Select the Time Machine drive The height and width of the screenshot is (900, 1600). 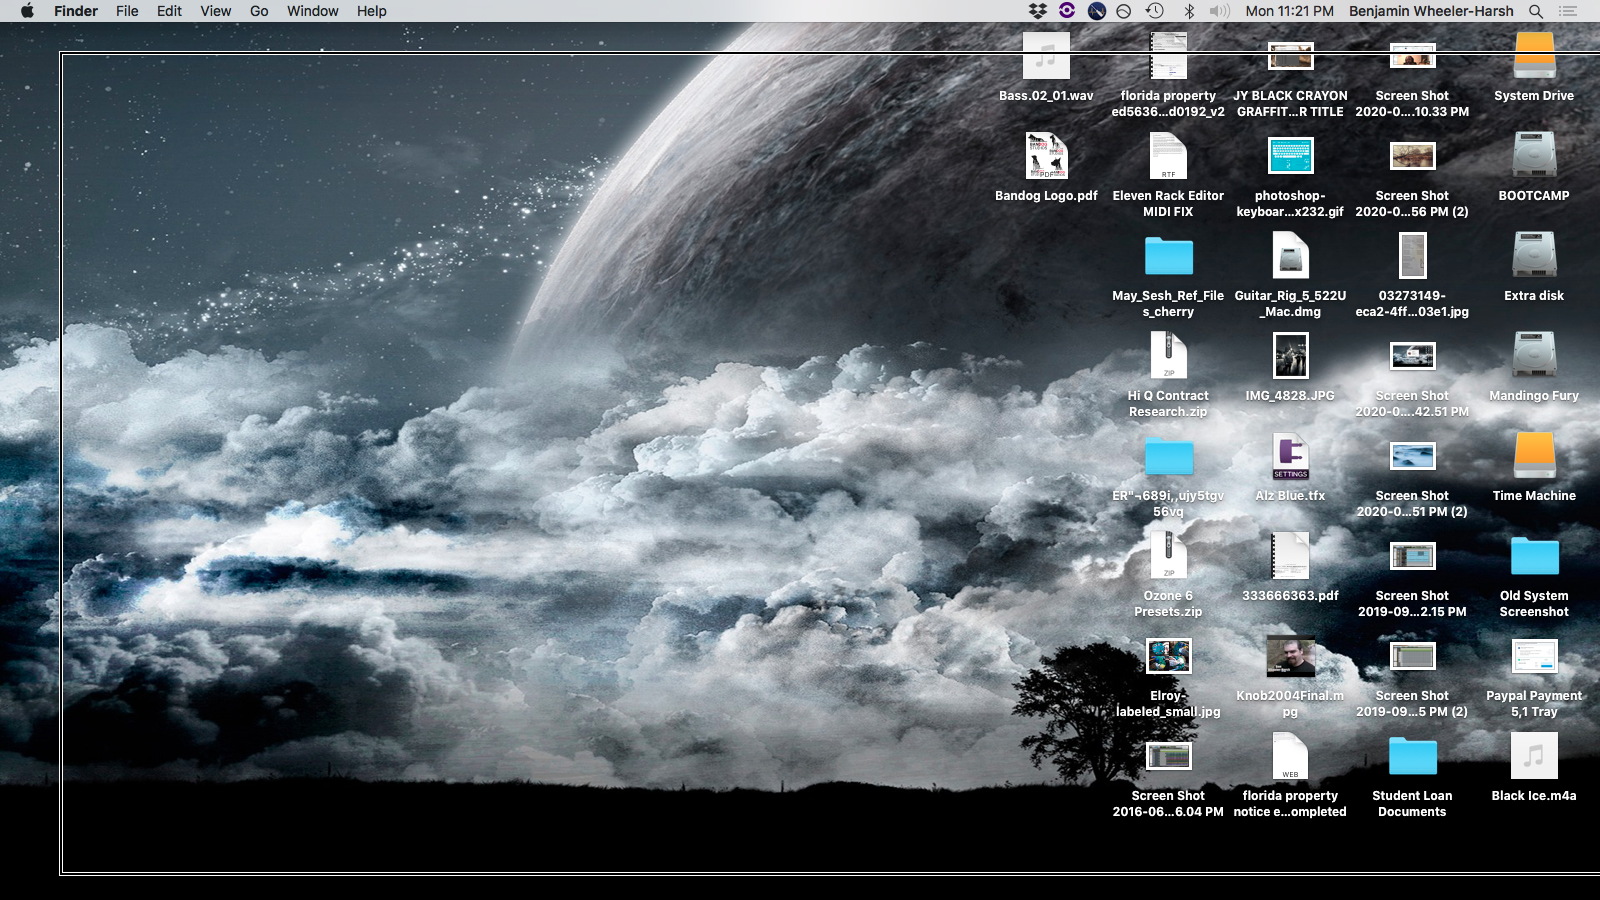click(x=1534, y=456)
